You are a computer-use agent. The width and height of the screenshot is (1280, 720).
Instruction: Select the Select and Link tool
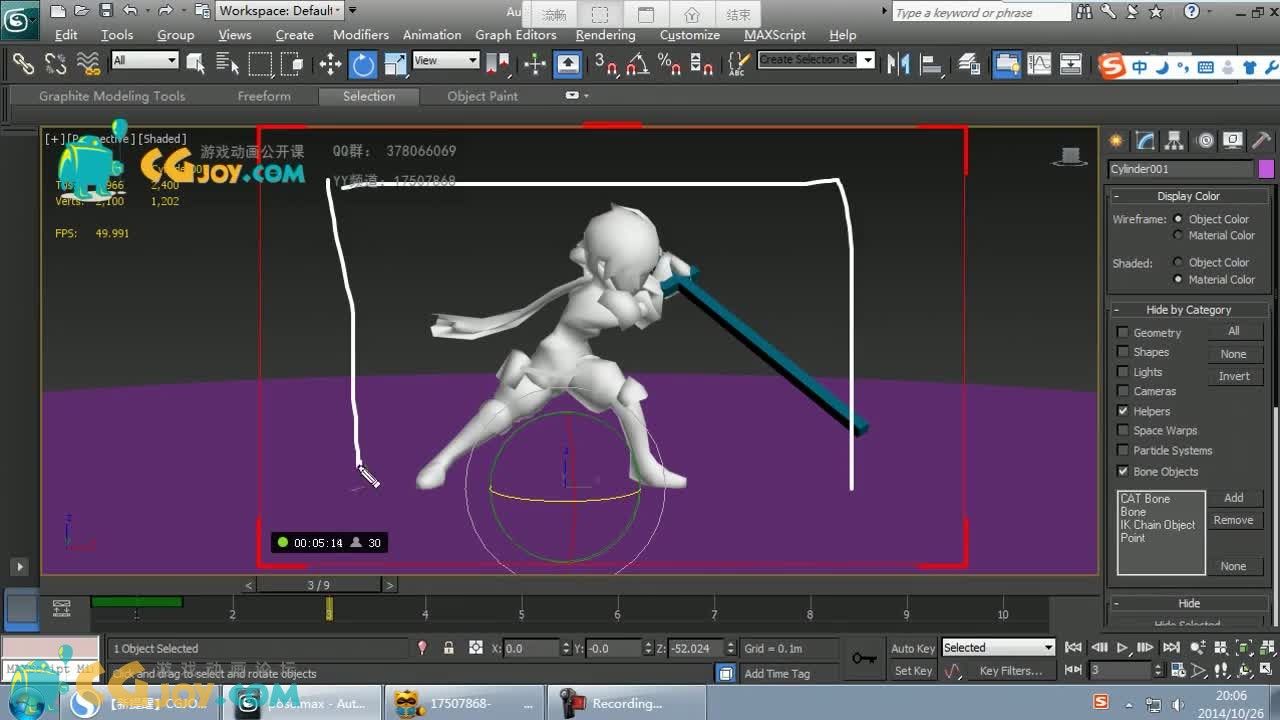click(23, 63)
